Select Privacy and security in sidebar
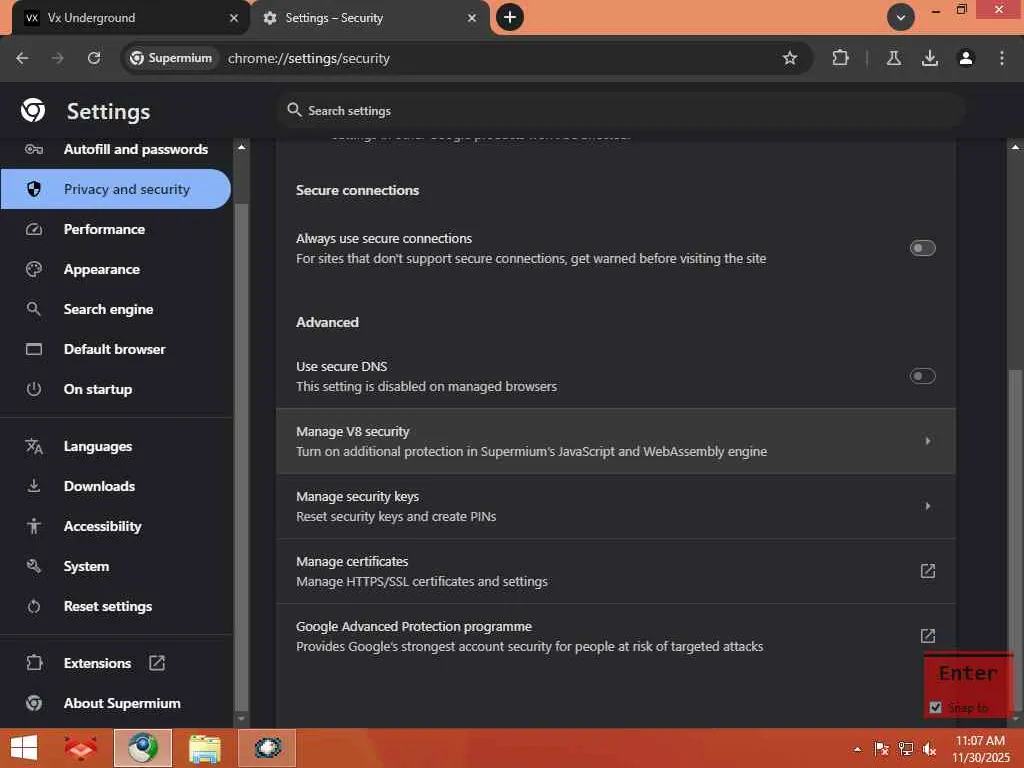Image resolution: width=1024 pixels, height=768 pixels. pos(116,189)
